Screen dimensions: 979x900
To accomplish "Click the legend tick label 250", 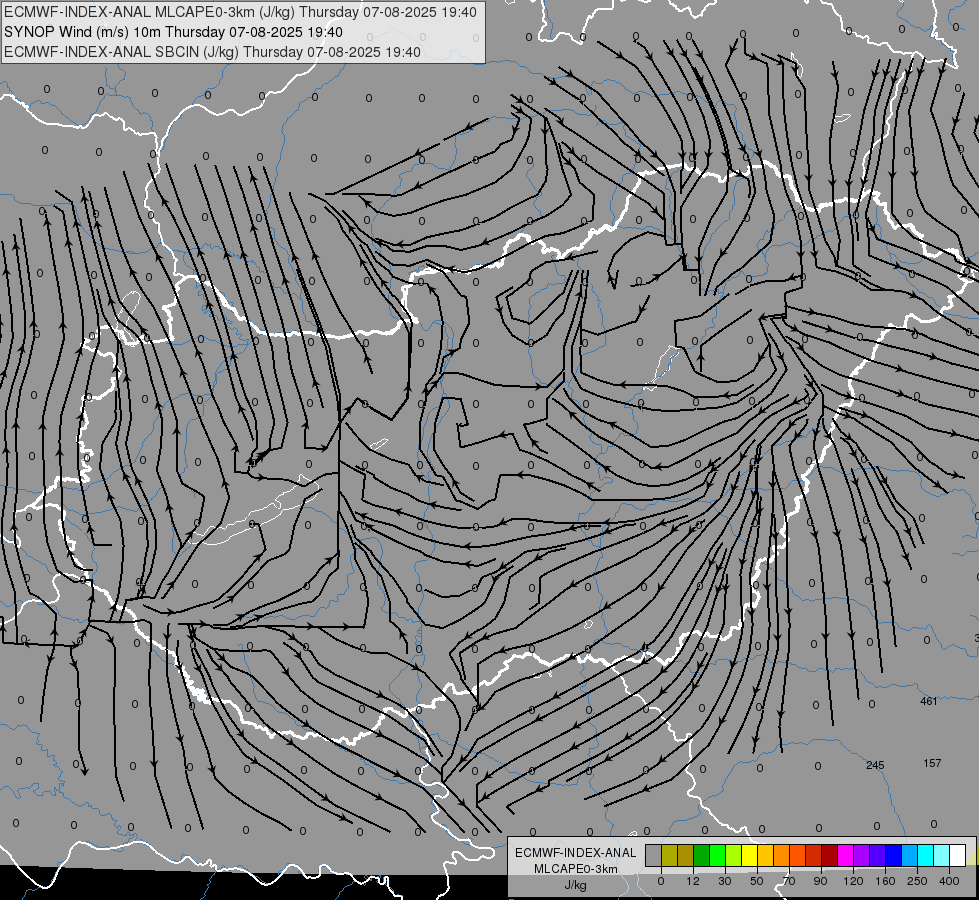I will [917, 881].
